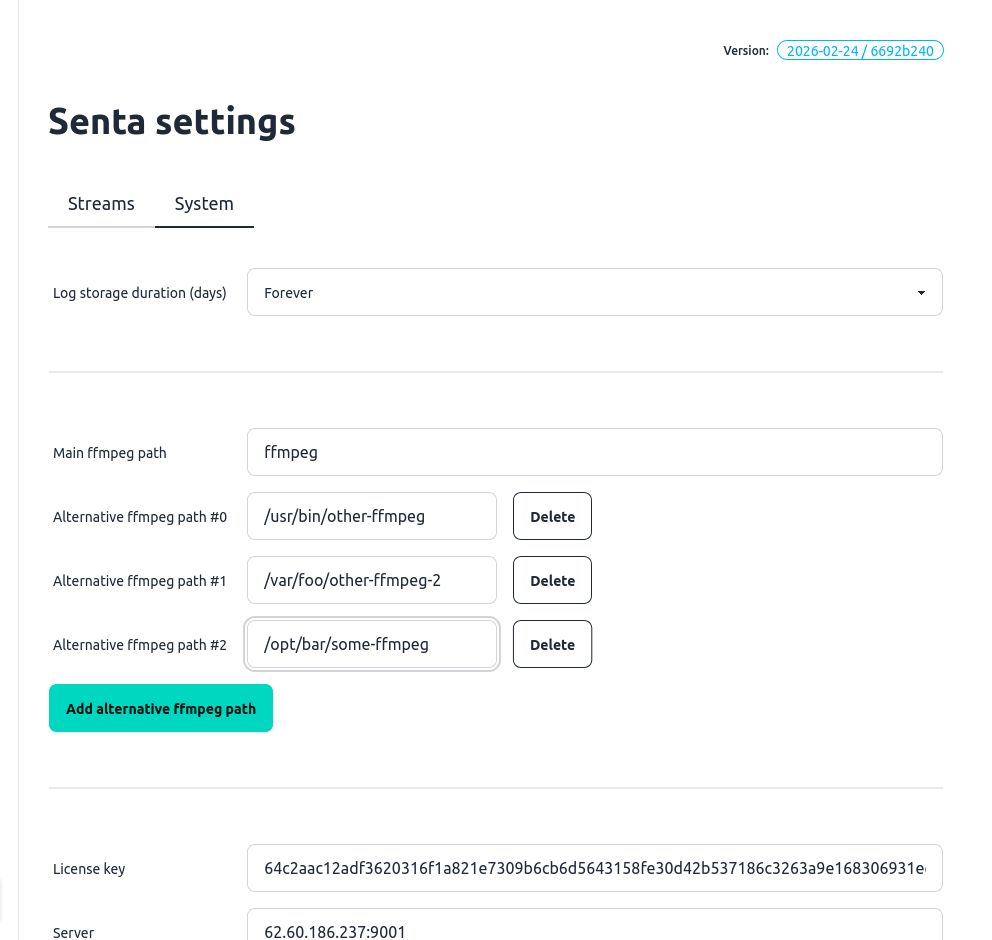Viewport: 992px width, 940px height.
Task: Edit the /var/foo/other-ffmpeg-2 path field
Action: click(x=372, y=581)
